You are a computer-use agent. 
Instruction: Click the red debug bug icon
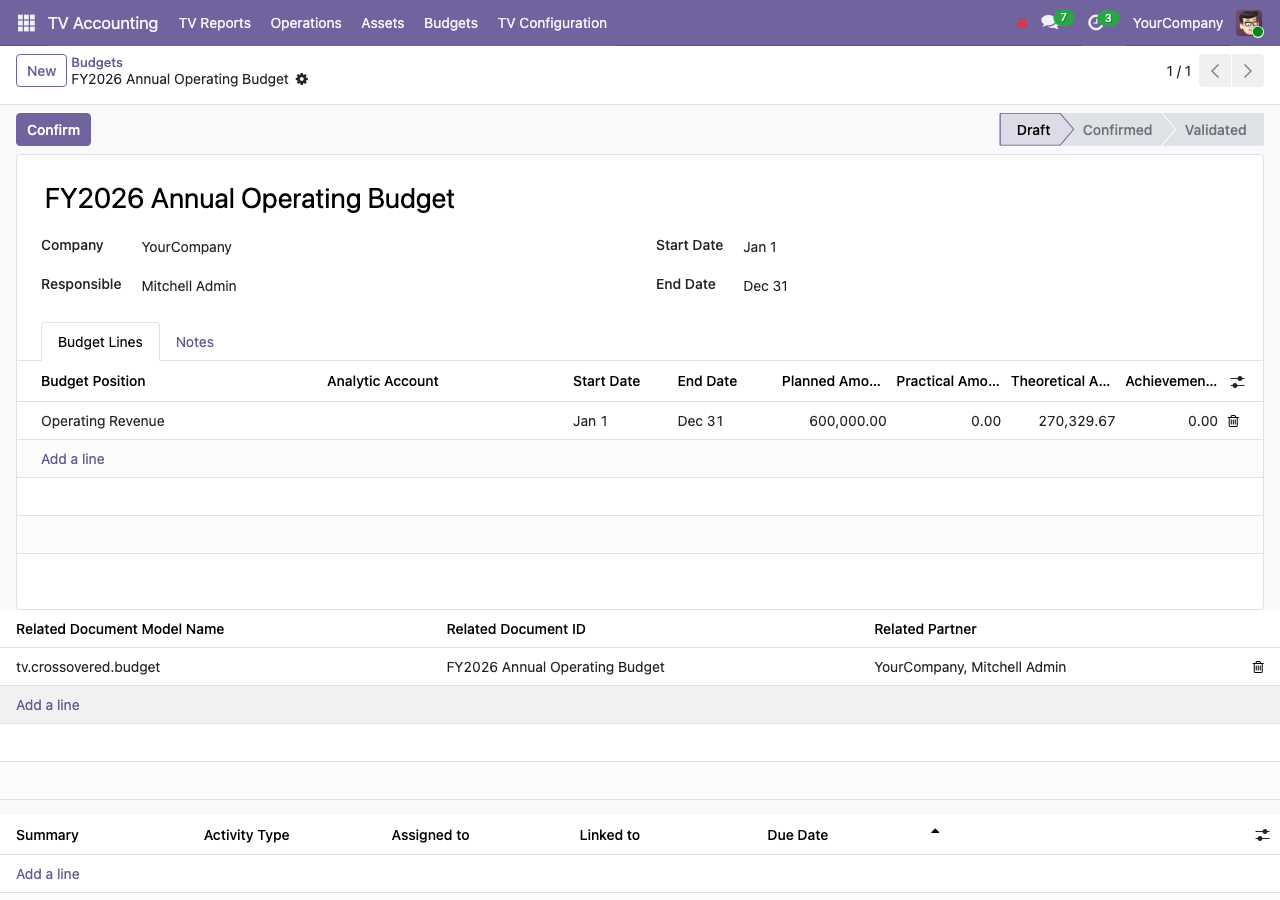tap(1022, 23)
